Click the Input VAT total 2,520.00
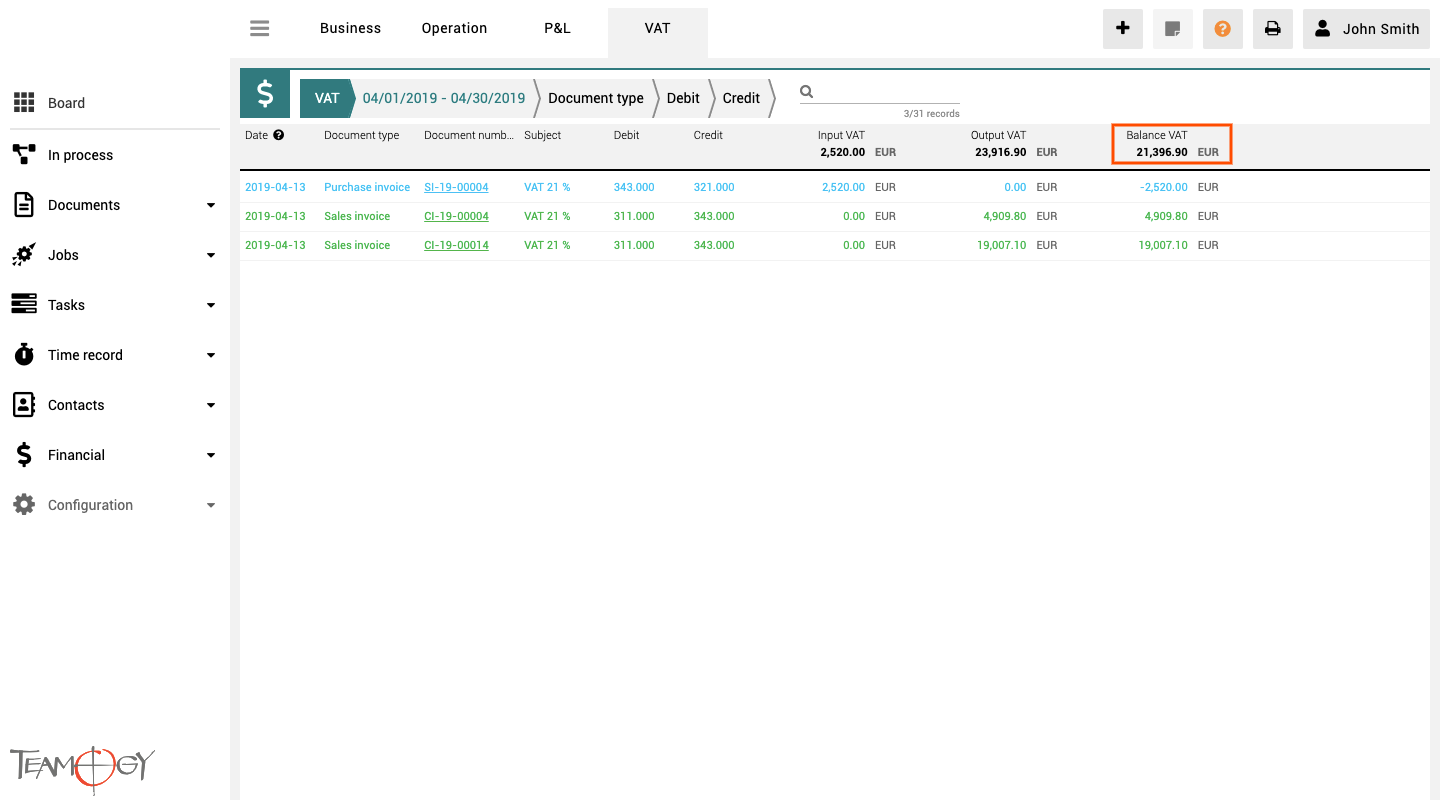The width and height of the screenshot is (1440, 800). (842, 153)
